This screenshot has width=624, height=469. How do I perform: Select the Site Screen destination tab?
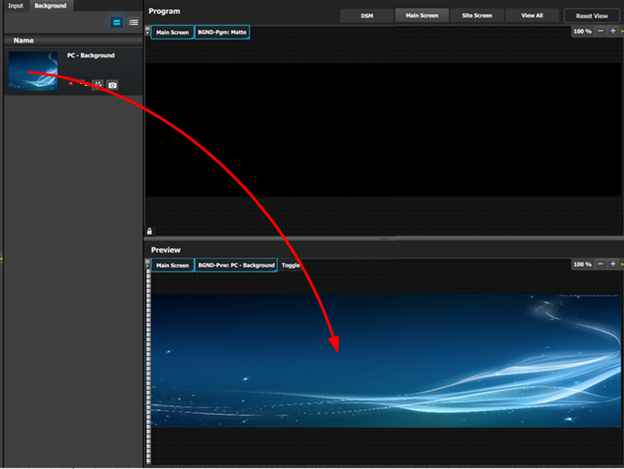(x=477, y=16)
